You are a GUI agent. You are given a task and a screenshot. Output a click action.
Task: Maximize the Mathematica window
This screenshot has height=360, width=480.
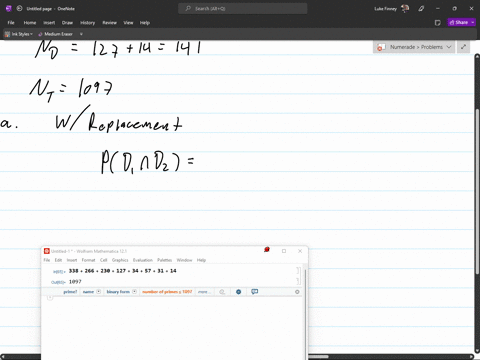click(x=284, y=251)
